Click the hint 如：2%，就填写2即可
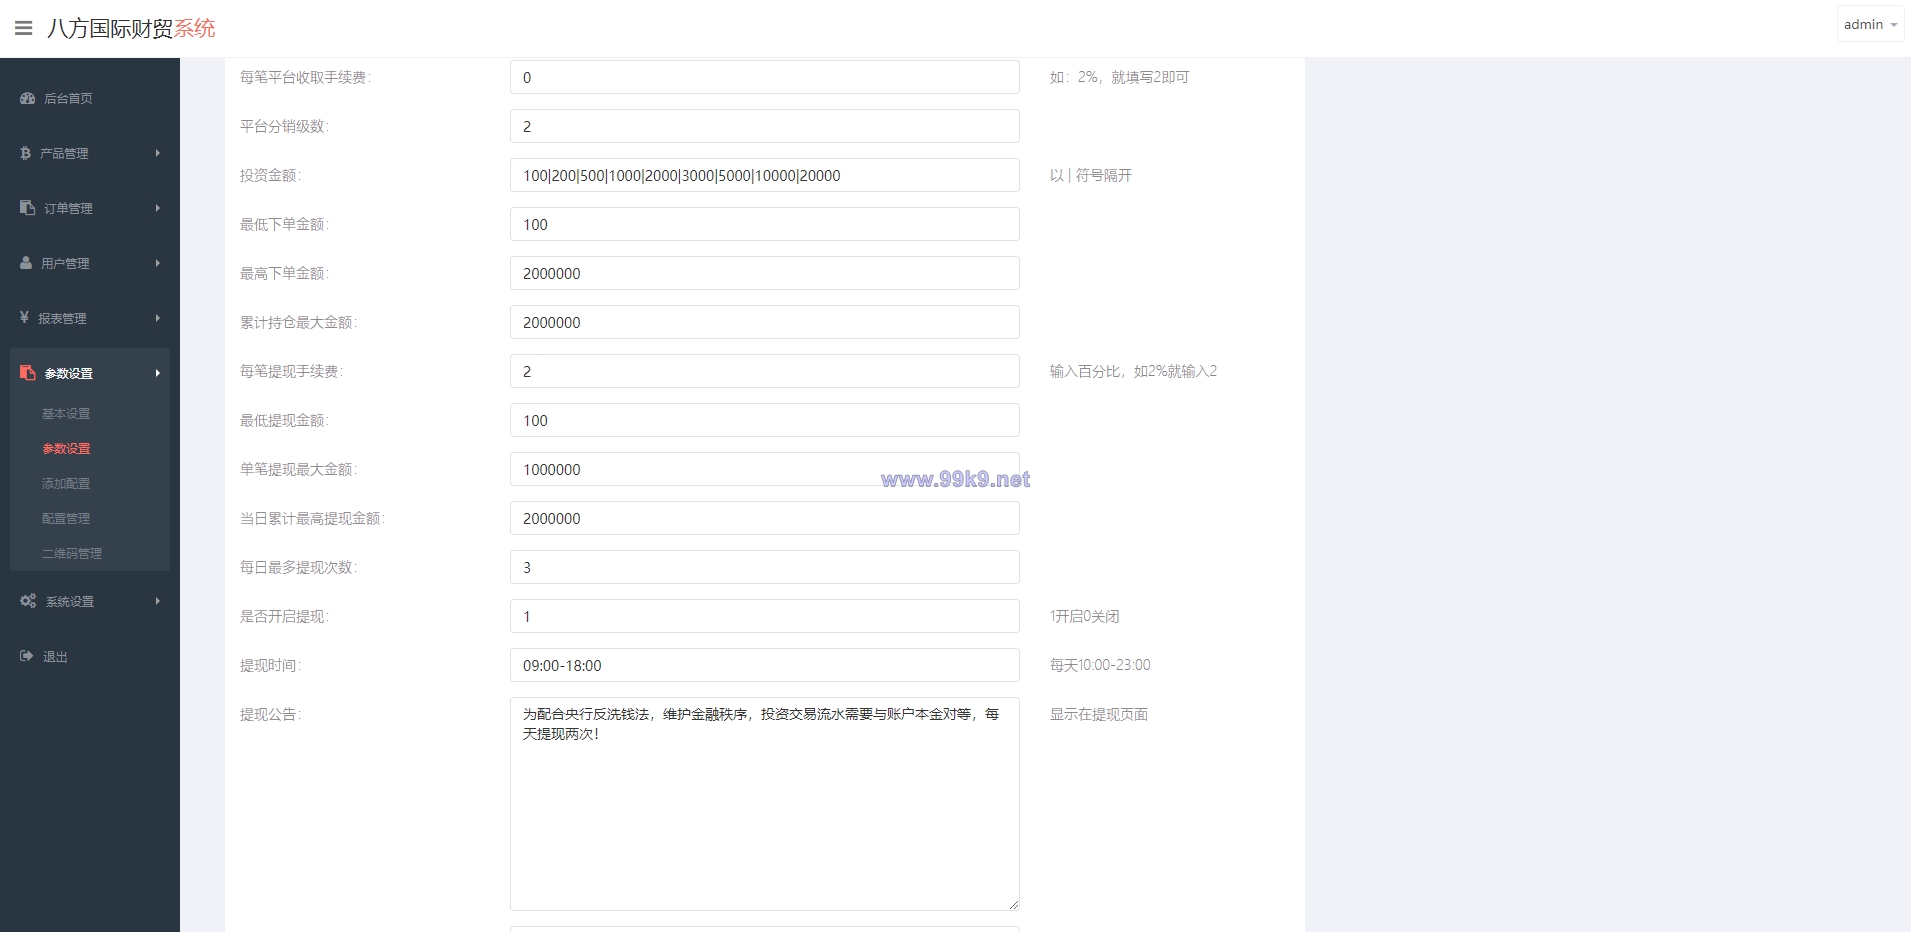Viewport: 1911px width, 932px height. tap(1120, 77)
